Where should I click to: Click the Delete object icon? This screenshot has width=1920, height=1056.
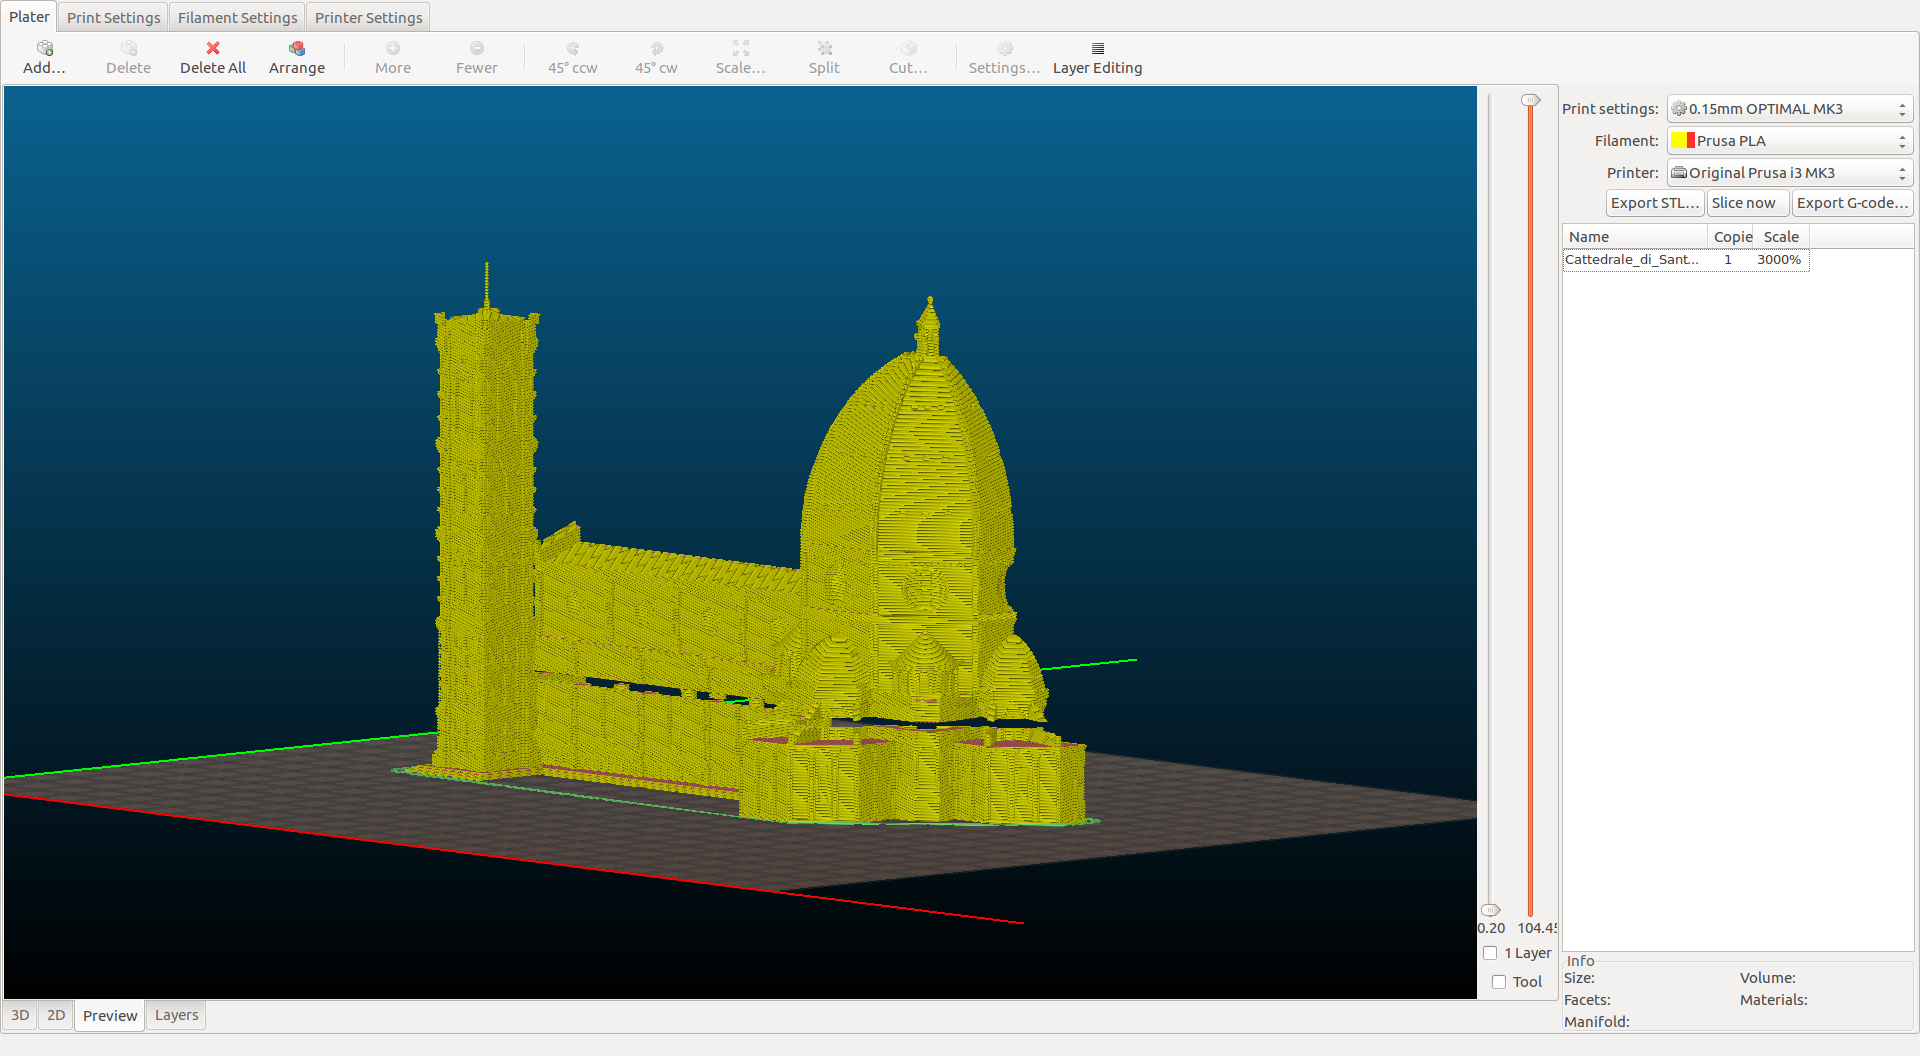(x=129, y=48)
